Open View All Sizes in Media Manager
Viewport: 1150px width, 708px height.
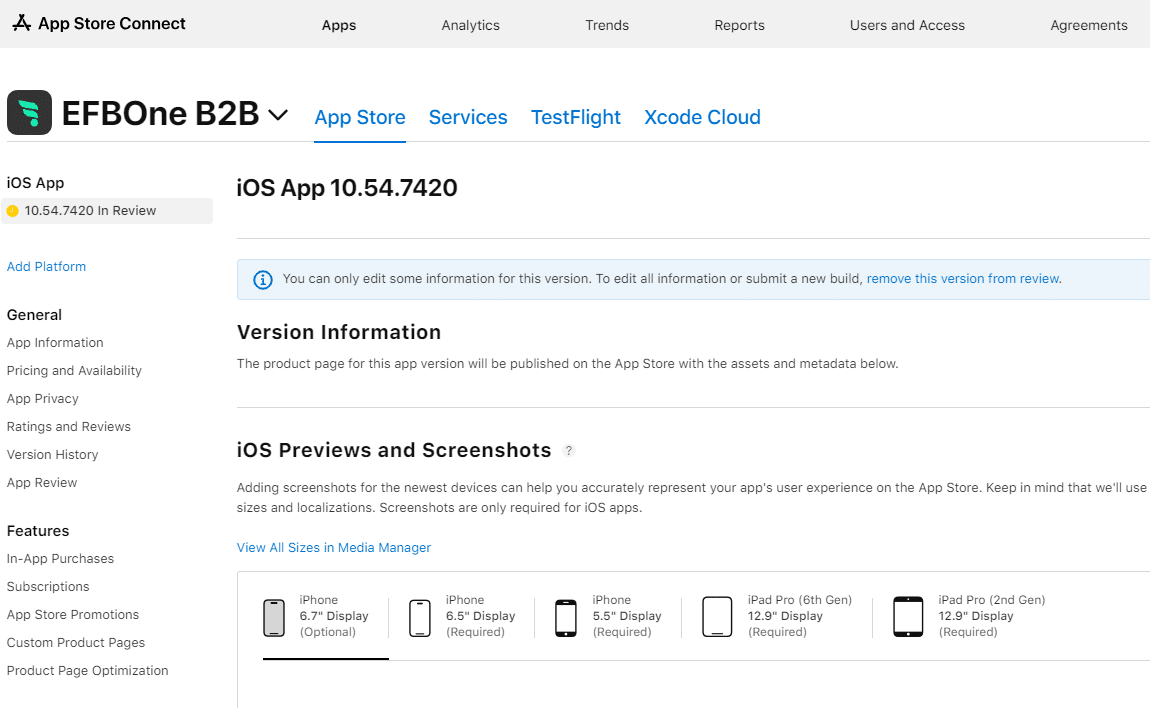pyautogui.click(x=334, y=548)
